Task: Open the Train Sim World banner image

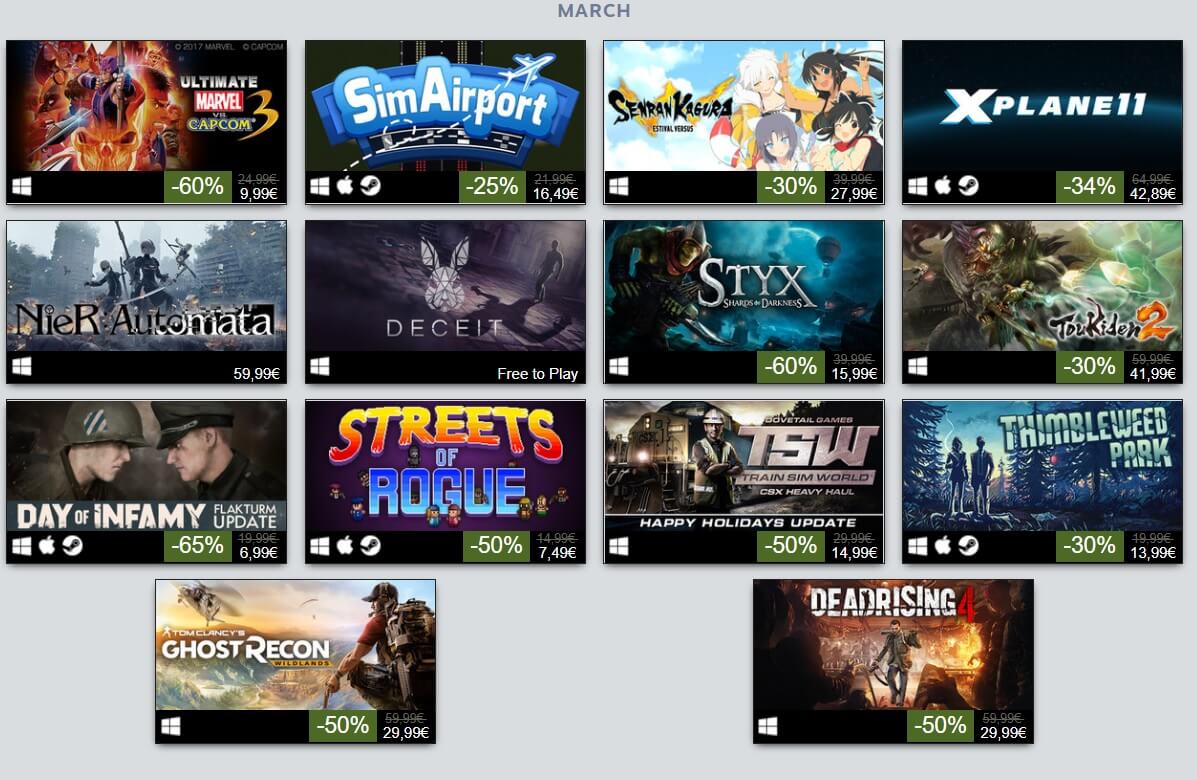Action: pyautogui.click(x=744, y=466)
